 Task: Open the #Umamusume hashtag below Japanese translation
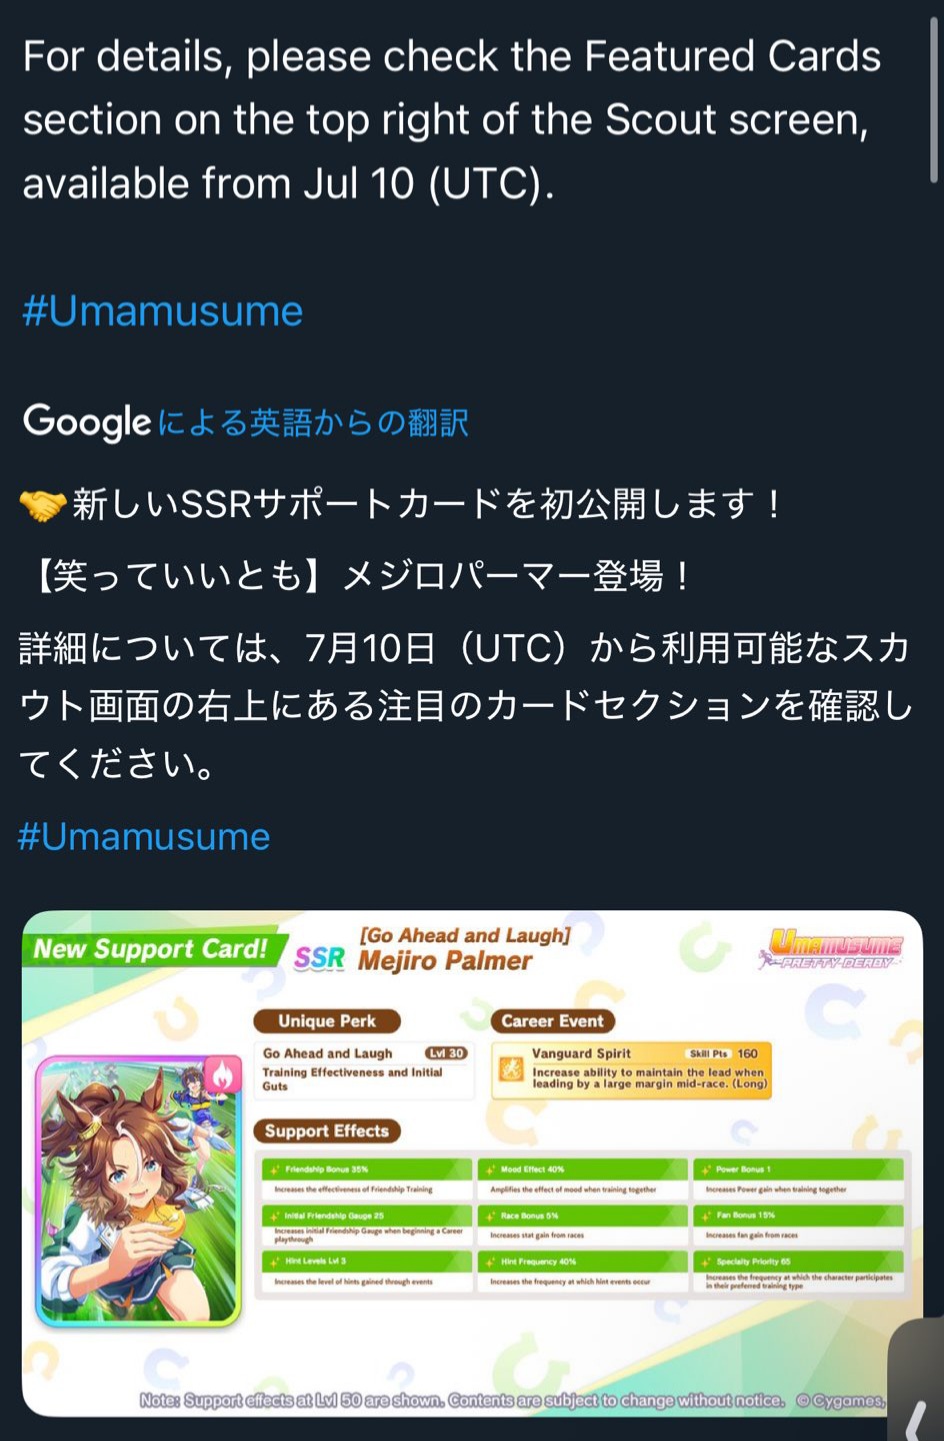coord(144,836)
